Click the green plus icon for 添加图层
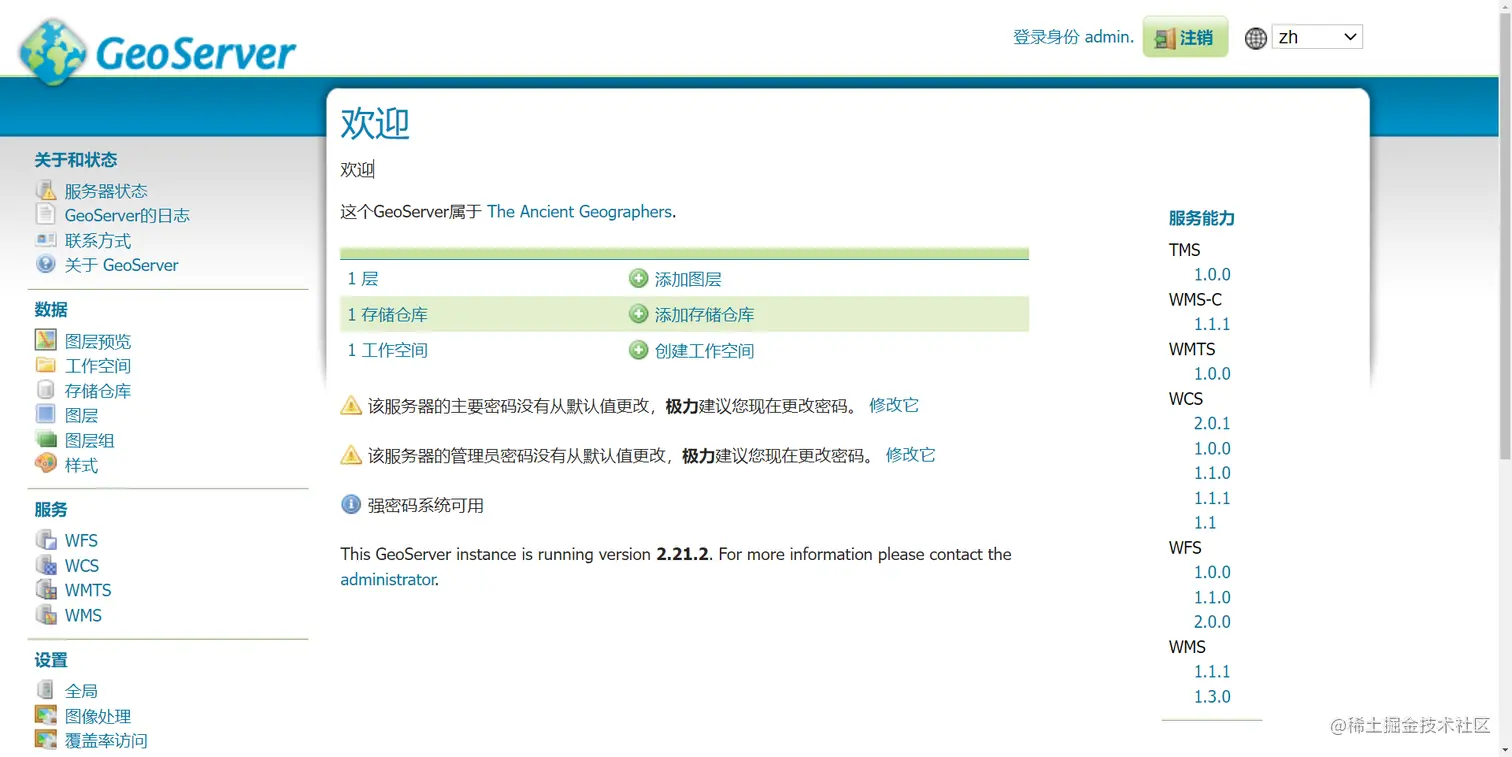1512x757 pixels. coord(638,278)
